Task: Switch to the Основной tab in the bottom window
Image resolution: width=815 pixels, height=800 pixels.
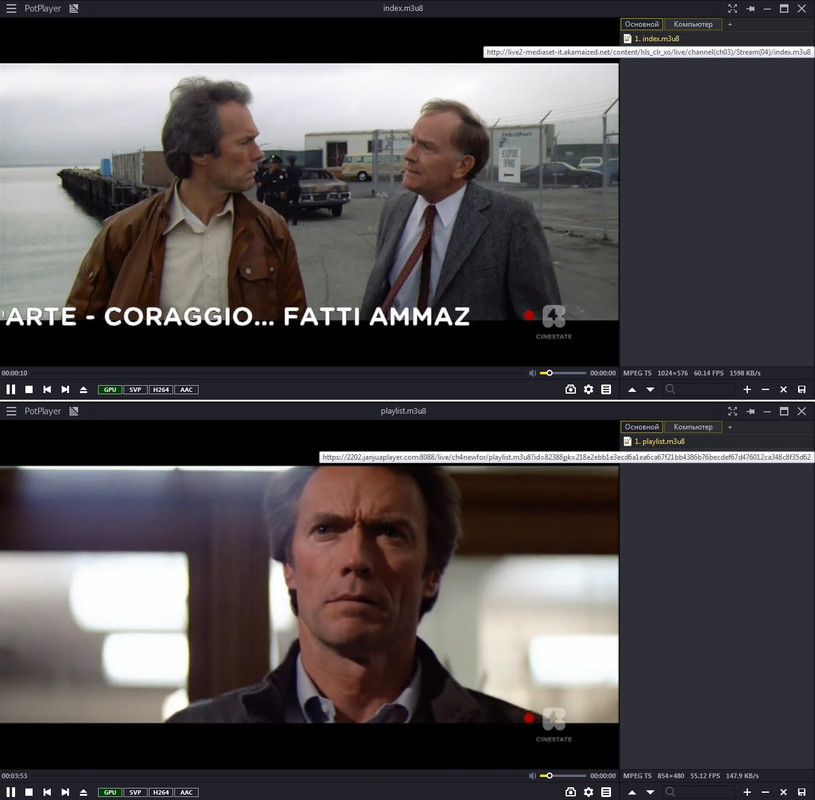Action: (641, 427)
